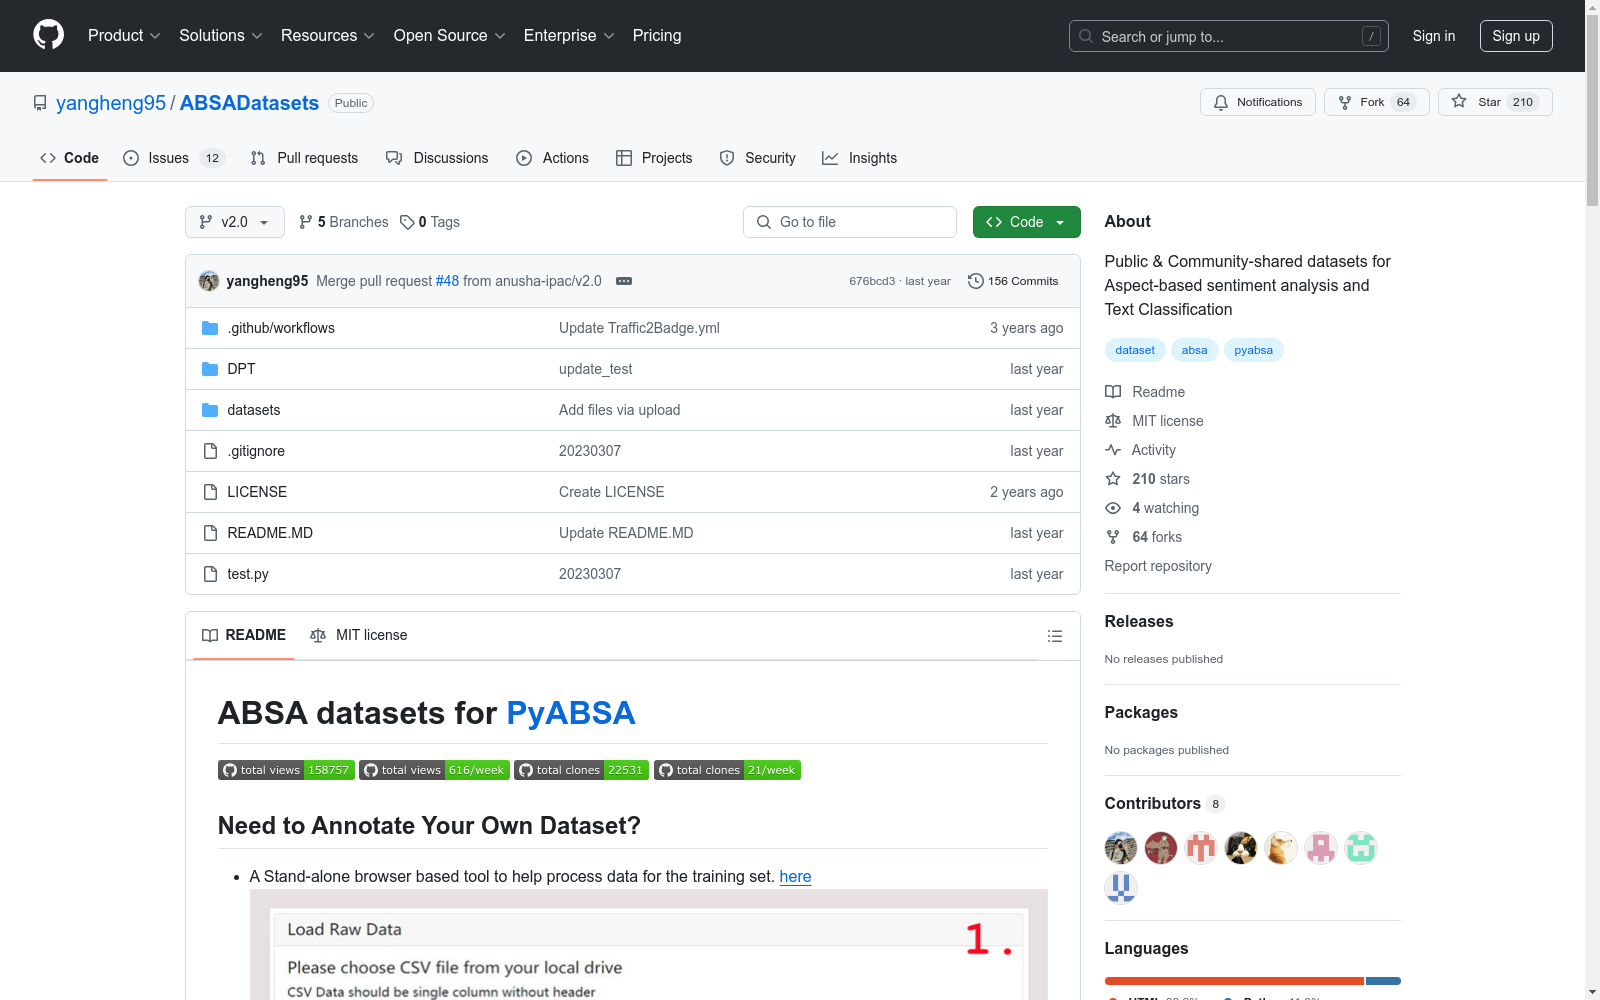The image size is (1600, 1000).
Task: Open the yangheng95 owner link
Action: click(x=111, y=103)
